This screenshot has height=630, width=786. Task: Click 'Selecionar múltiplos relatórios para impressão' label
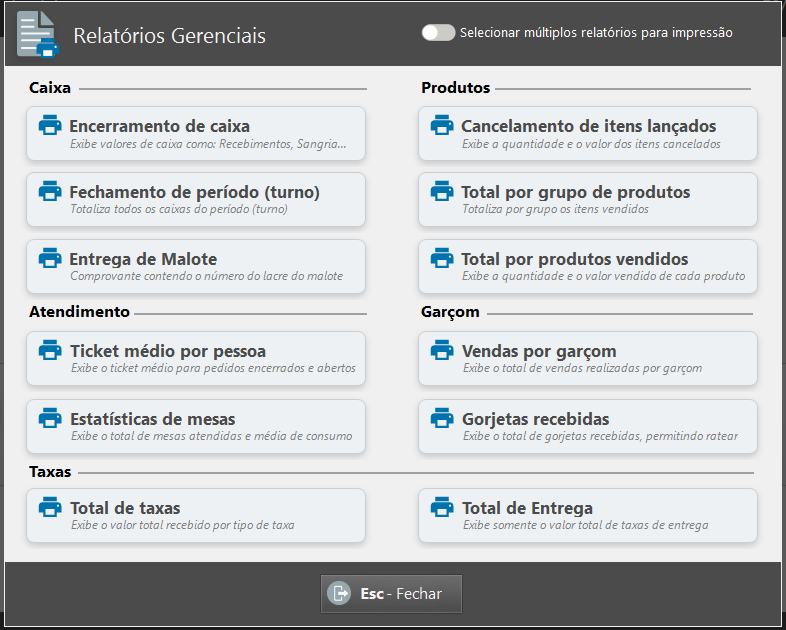point(596,33)
